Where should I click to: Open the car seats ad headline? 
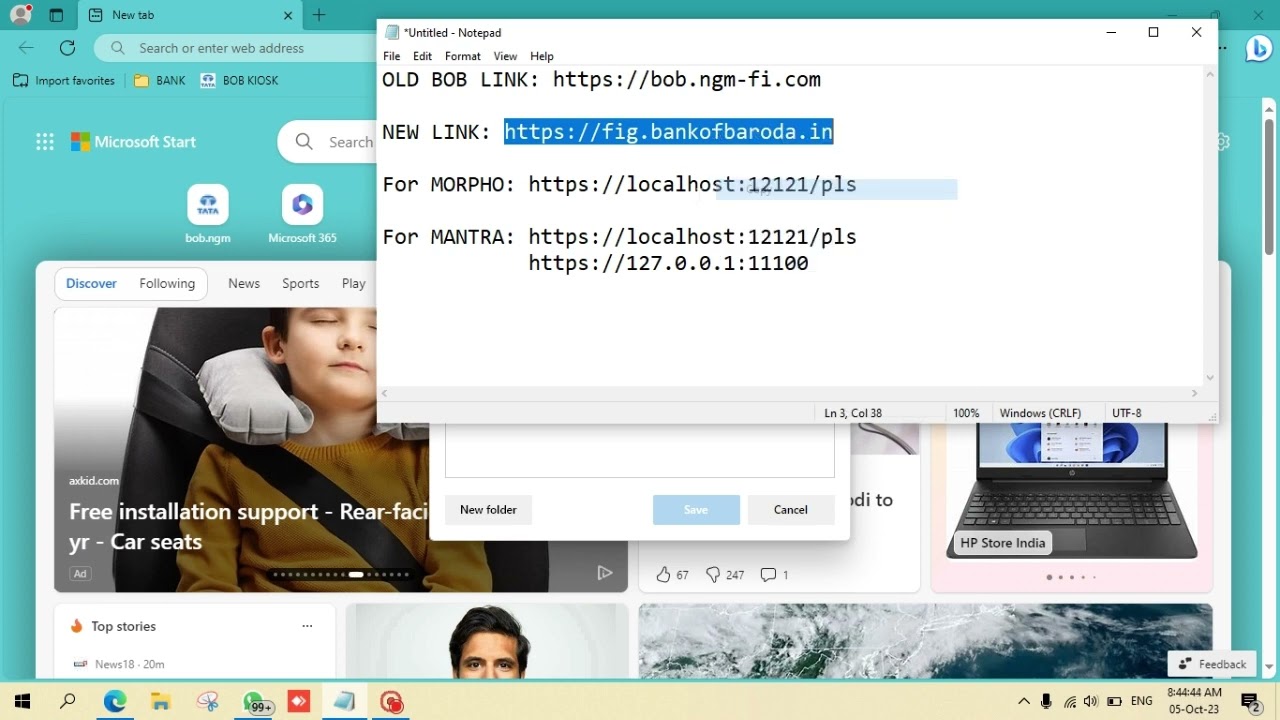pos(248,526)
